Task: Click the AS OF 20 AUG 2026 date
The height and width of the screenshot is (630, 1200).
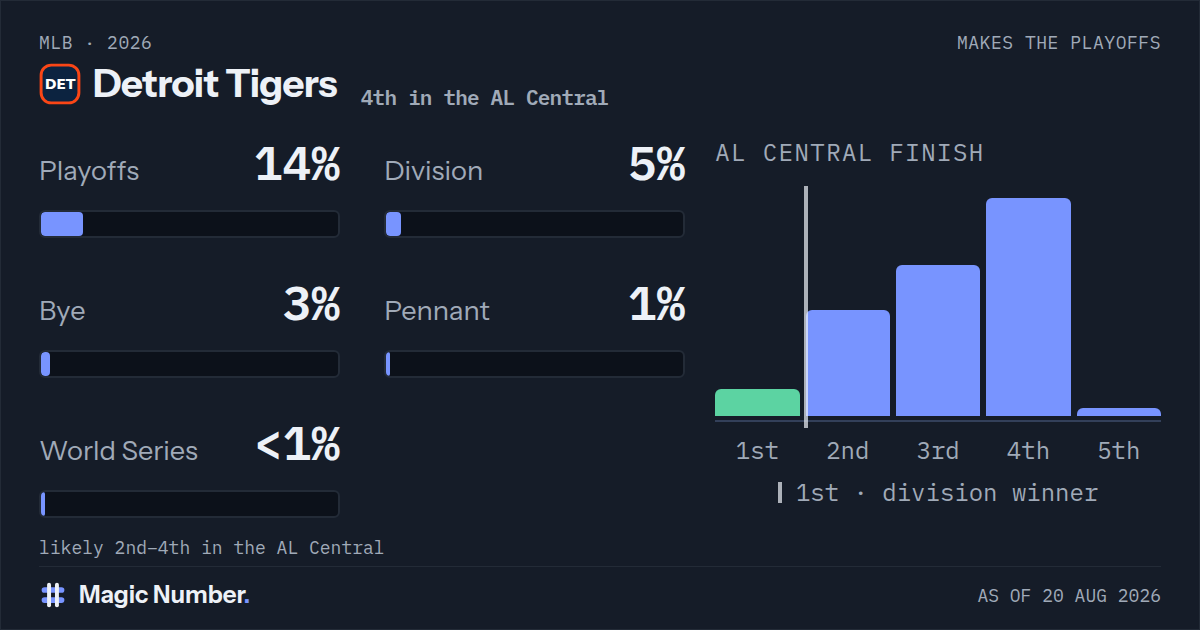Action: coord(1069,596)
